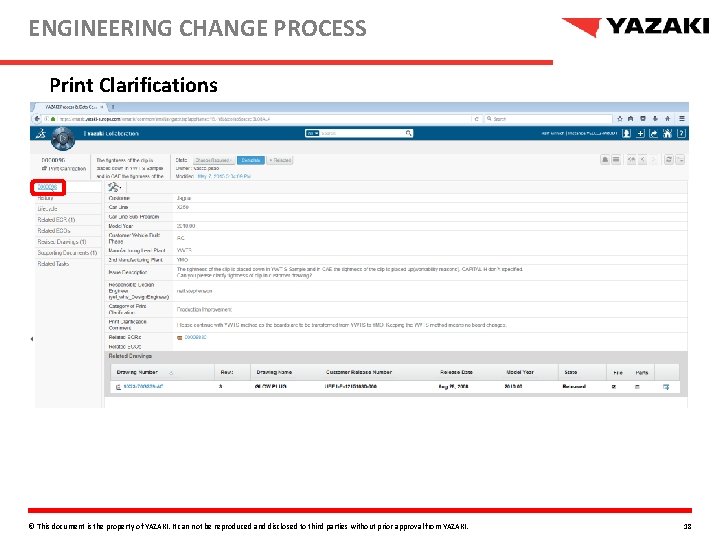Click the browser back arrow button
Image resolution: width=720 pixels, height=540 pixels.
38,119
